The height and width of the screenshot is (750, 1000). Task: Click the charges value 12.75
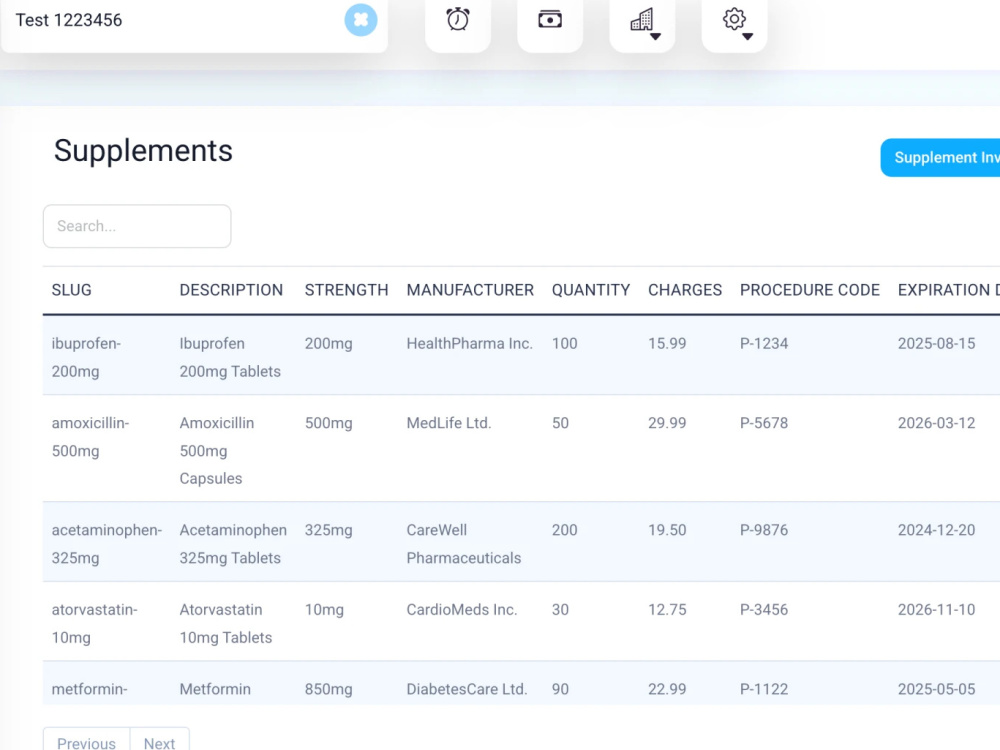667,610
